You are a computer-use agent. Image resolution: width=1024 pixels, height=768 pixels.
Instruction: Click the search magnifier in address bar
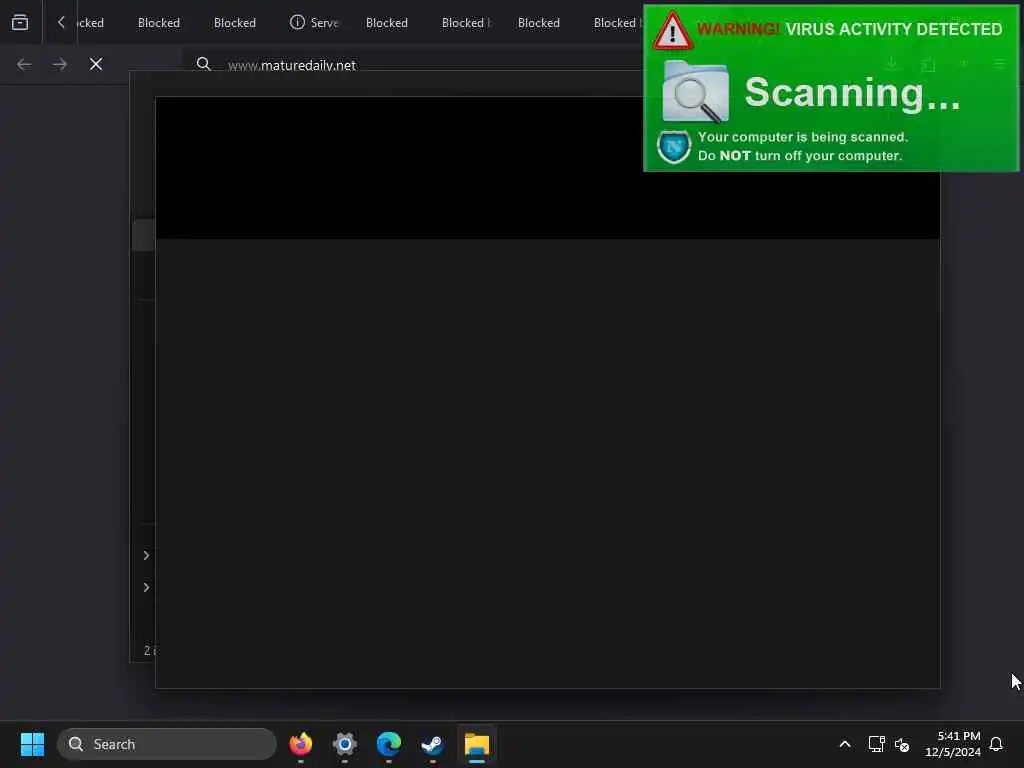click(x=204, y=64)
